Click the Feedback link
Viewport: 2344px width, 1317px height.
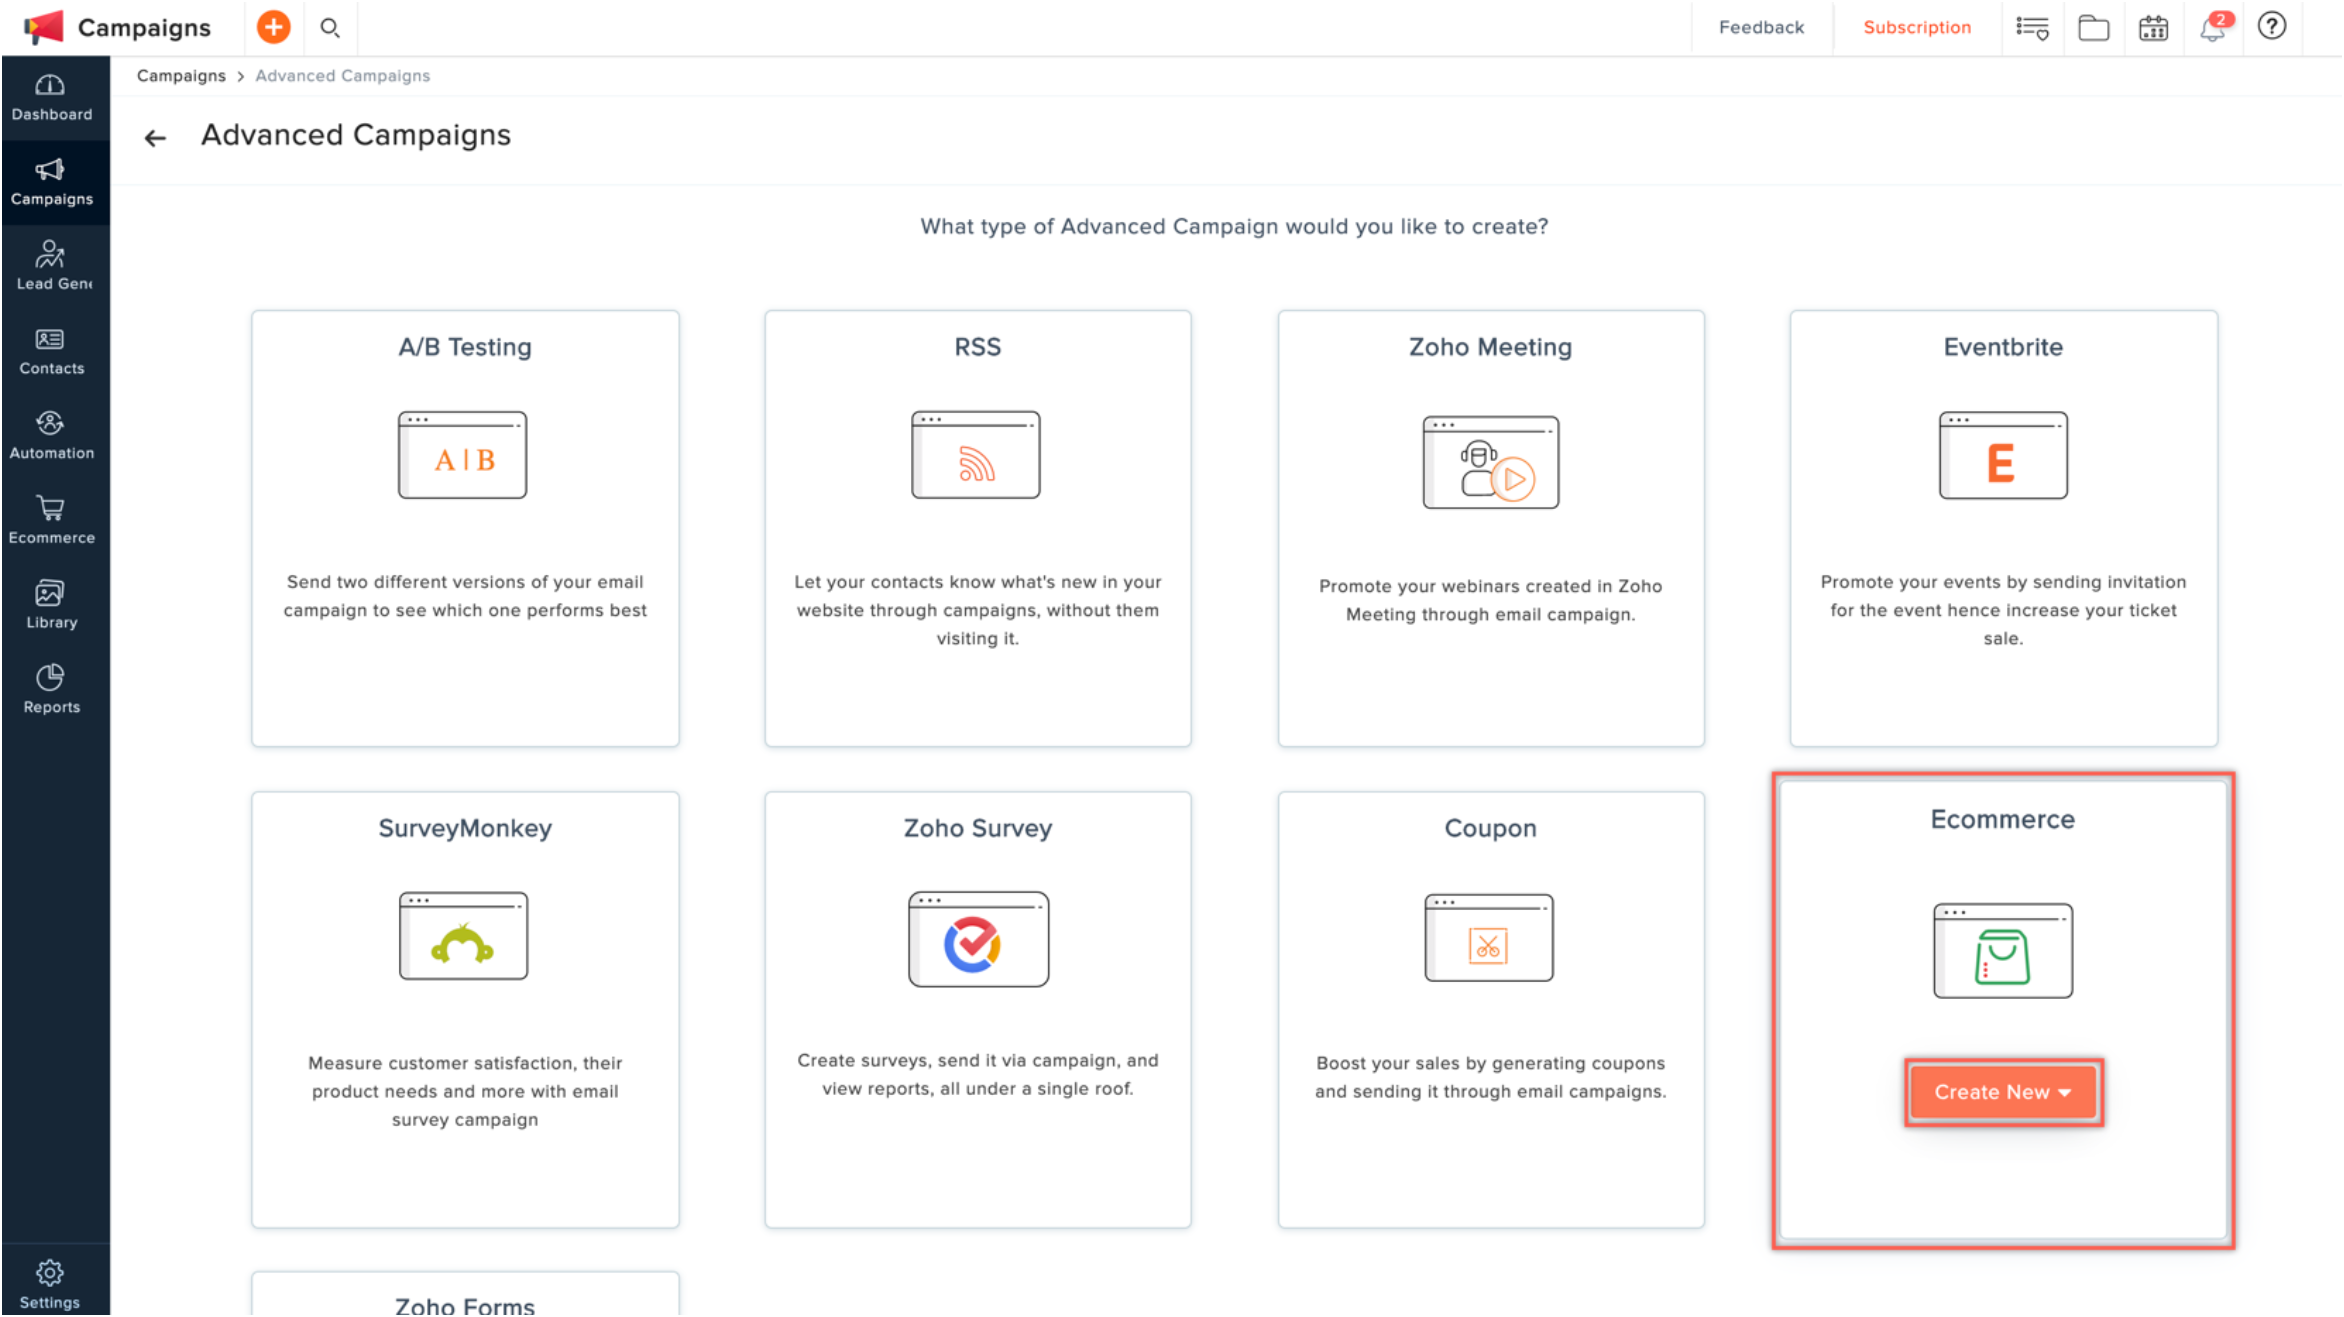click(x=1761, y=28)
